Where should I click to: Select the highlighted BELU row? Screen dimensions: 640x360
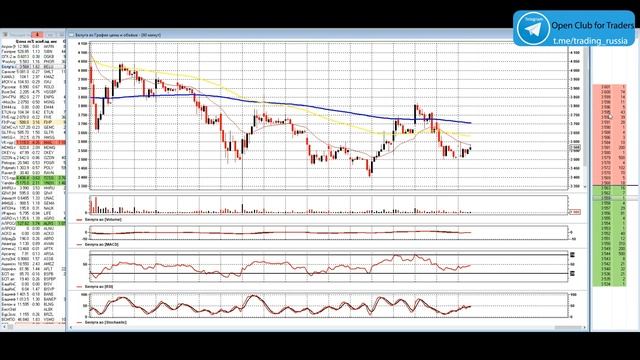(x=33, y=67)
